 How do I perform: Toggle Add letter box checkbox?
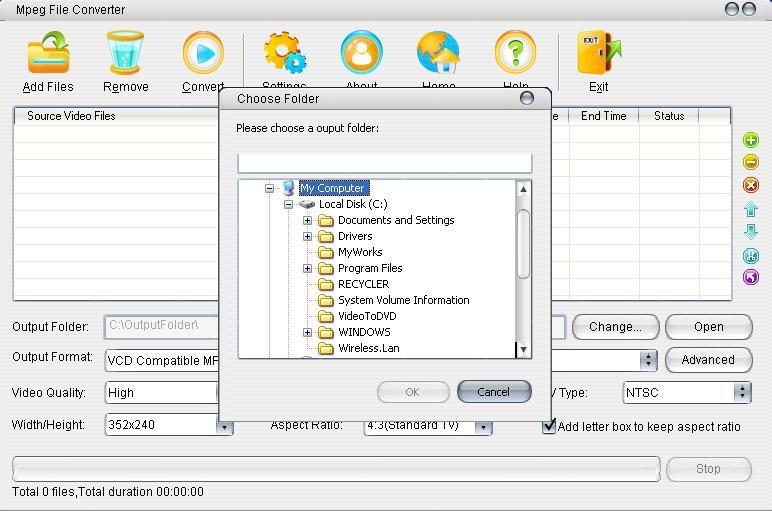coord(548,426)
